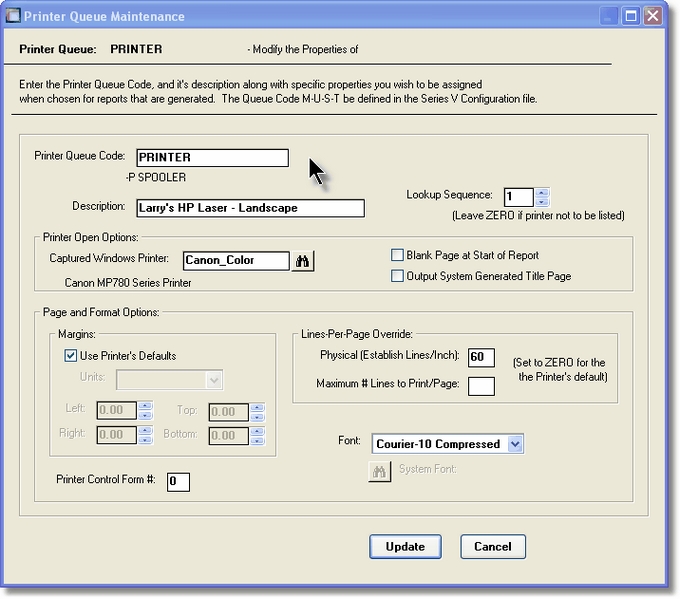Enable Blank Page at Start of Report
Image resolution: width=680 pixels, height=599 pixels.
(x=397, y=255)
